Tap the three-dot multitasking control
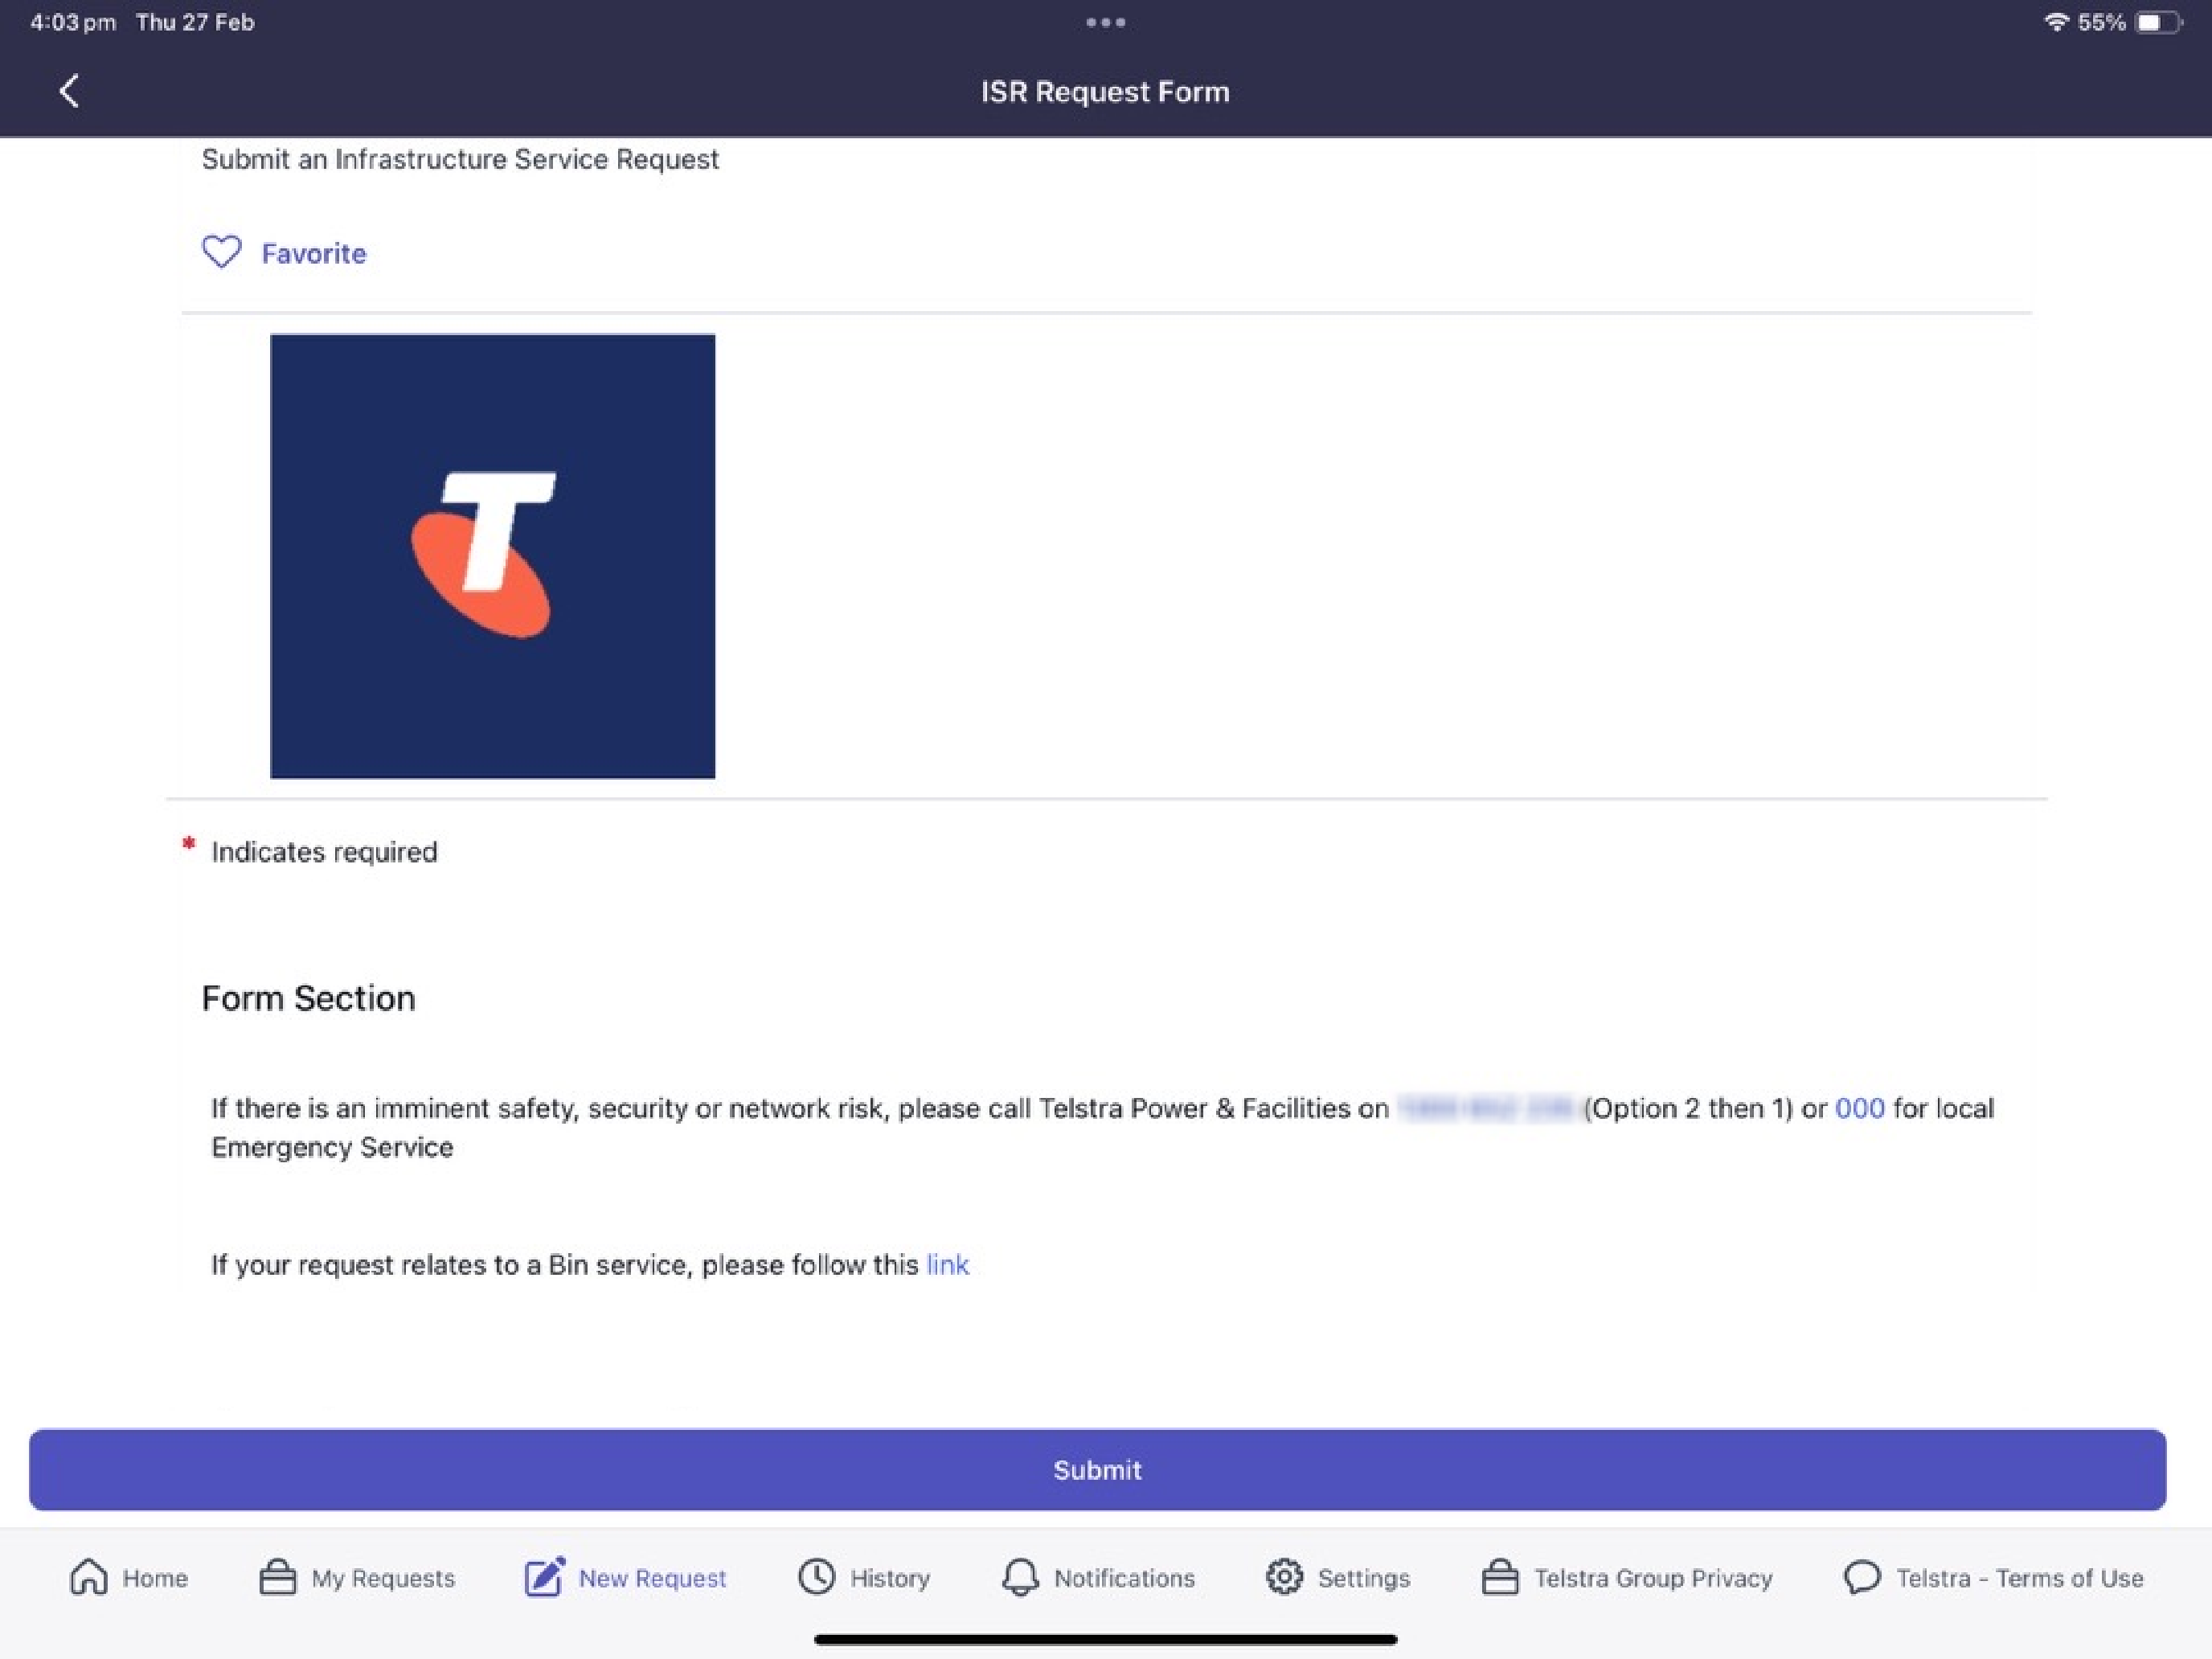Viewport: 2212px width, 1659px height. [x=1105, y=22]
